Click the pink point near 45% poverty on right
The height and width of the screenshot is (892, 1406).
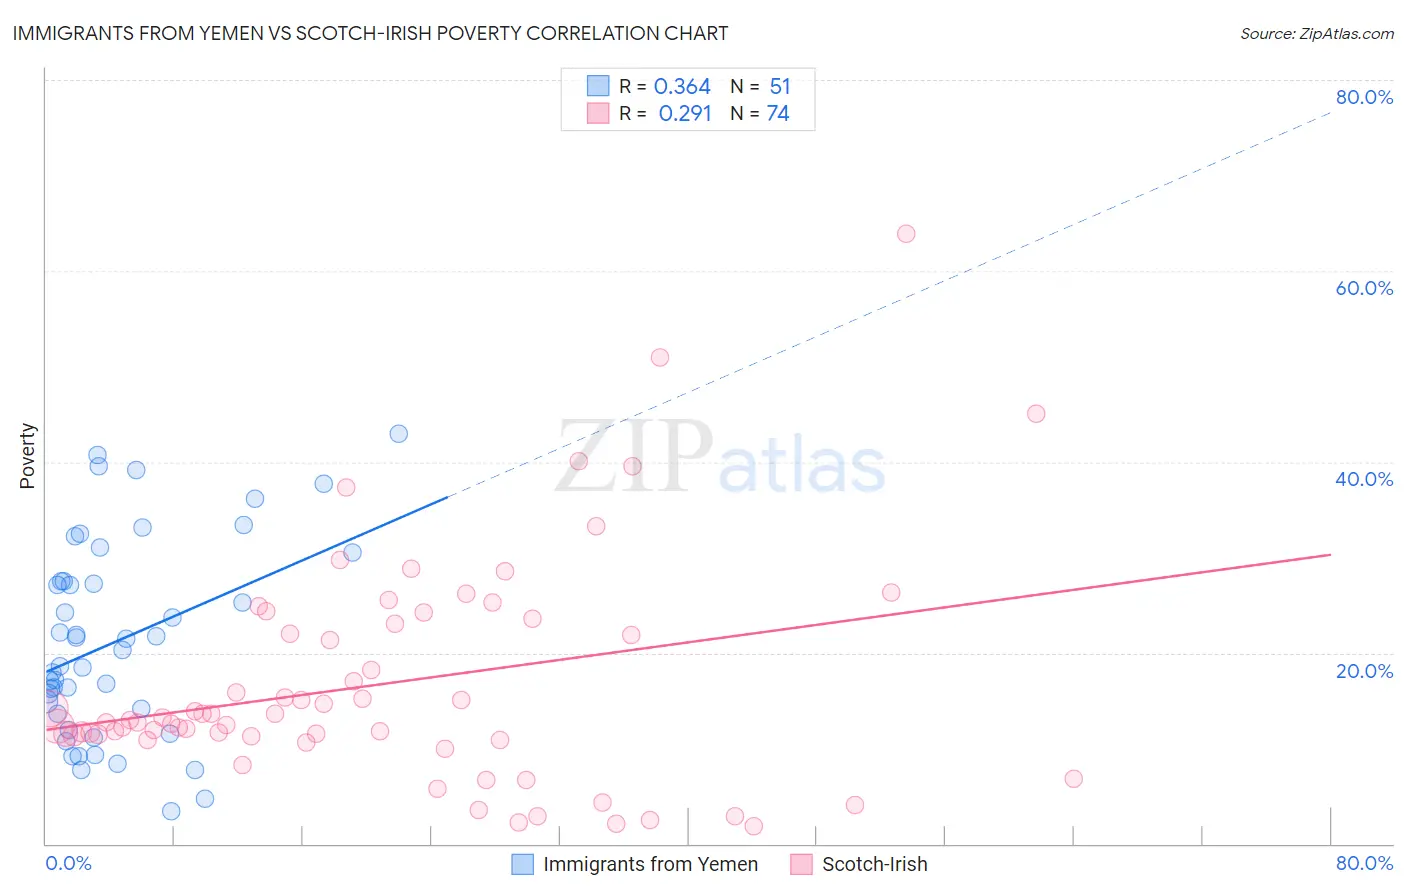coord(1036,413)
